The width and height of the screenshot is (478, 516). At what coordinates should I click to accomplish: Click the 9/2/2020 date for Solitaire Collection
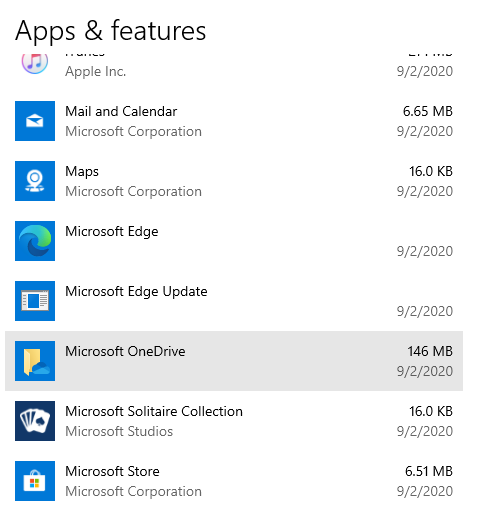(425, 432)
